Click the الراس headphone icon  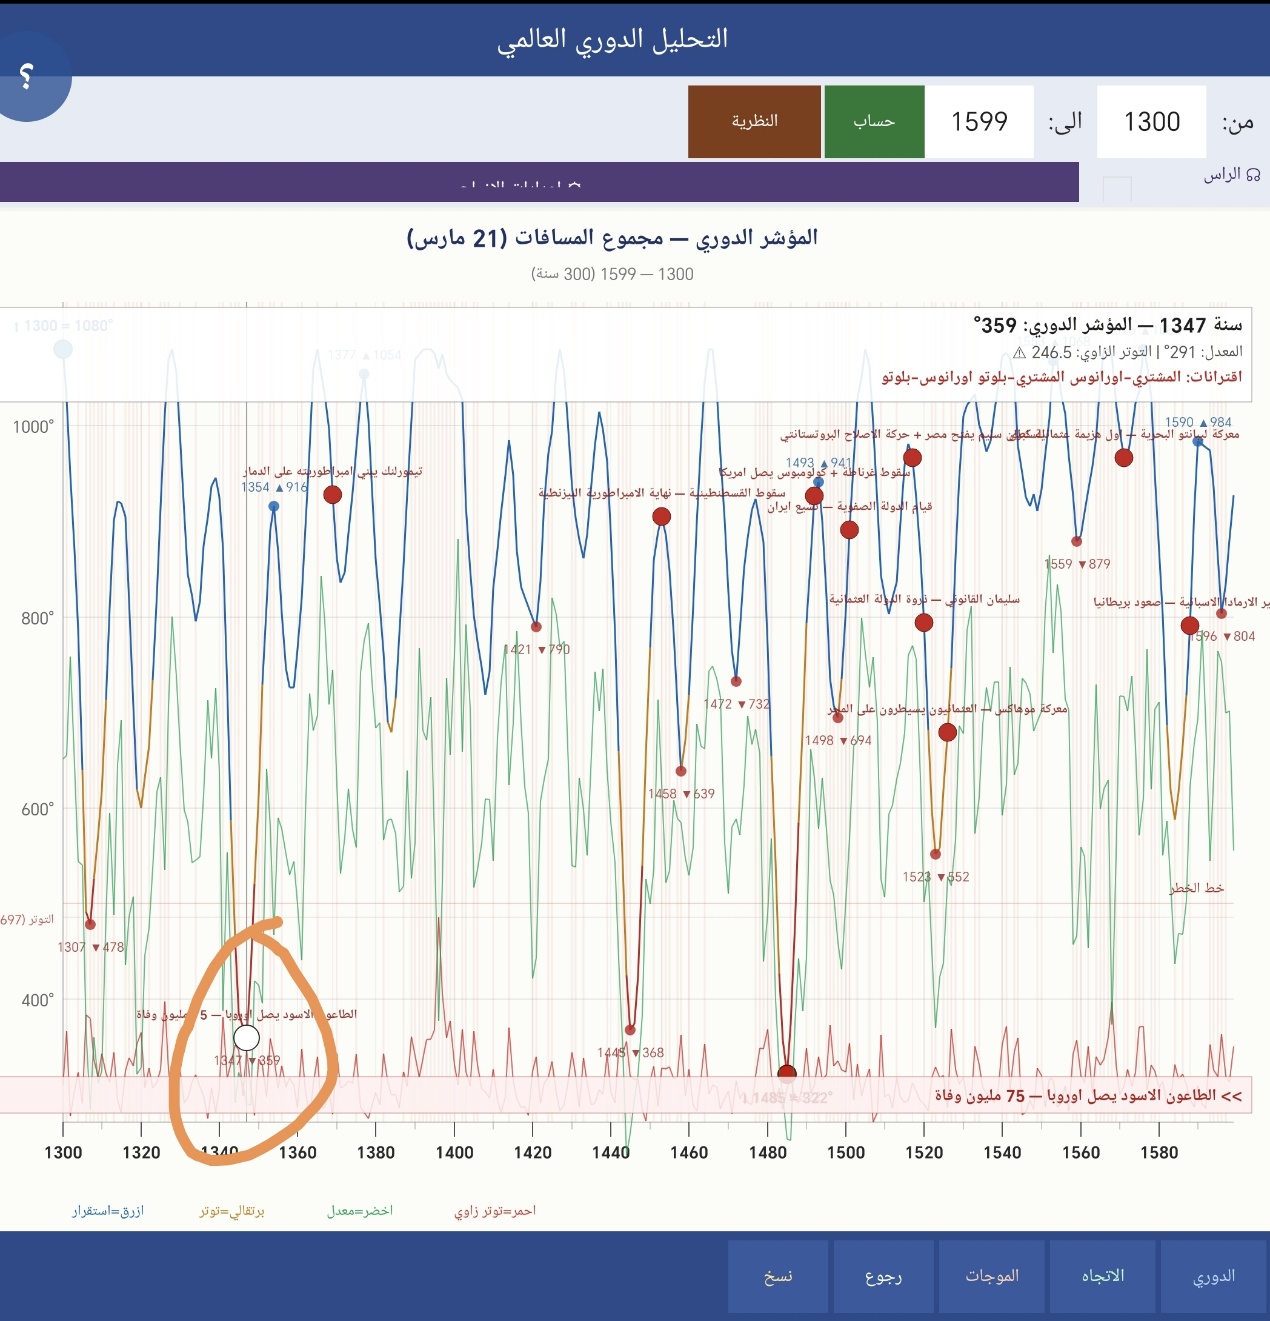click(x=1253, y=175)
